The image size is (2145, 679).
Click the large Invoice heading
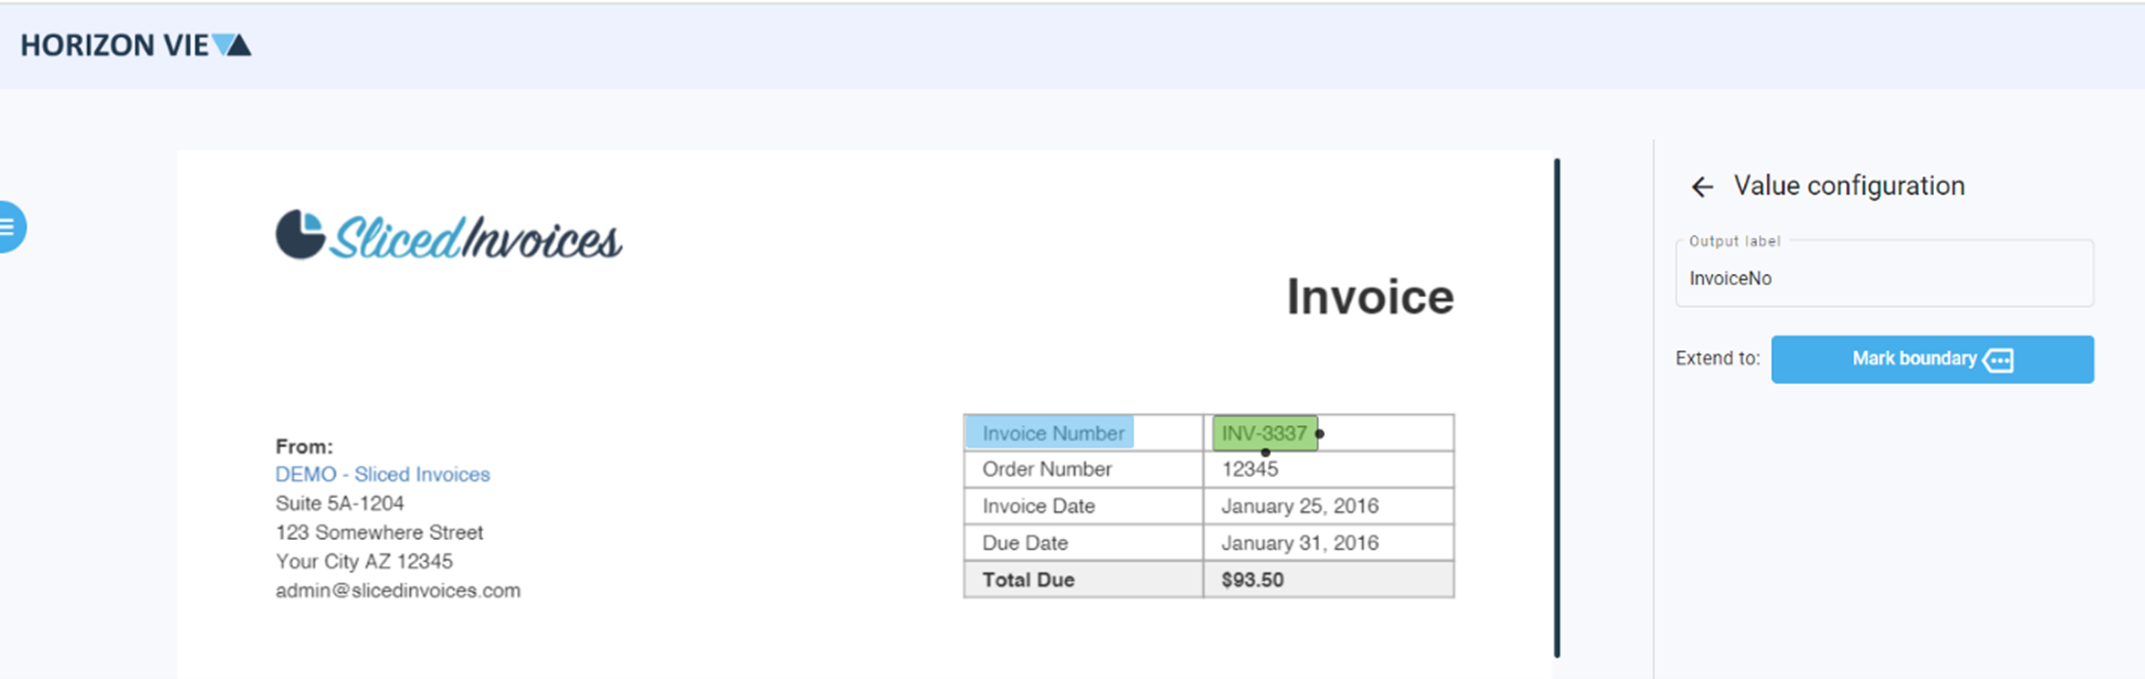pyautogui.click(x=1369, y=297)
